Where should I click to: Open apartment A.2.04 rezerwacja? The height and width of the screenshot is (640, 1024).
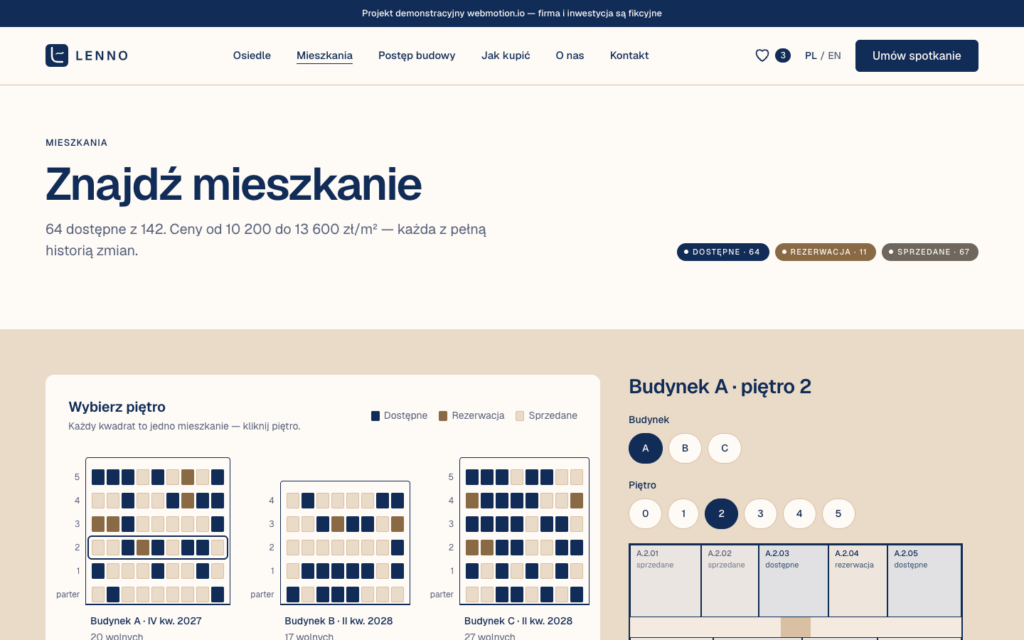coord(857,581)
